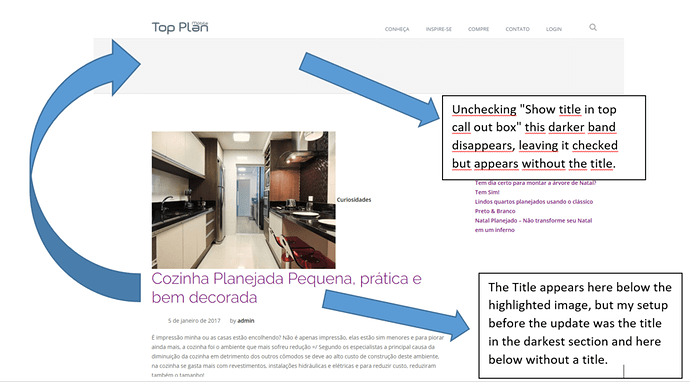Open link Lindos quartos planejados Preto & Branco

click(x=534, y=206)
